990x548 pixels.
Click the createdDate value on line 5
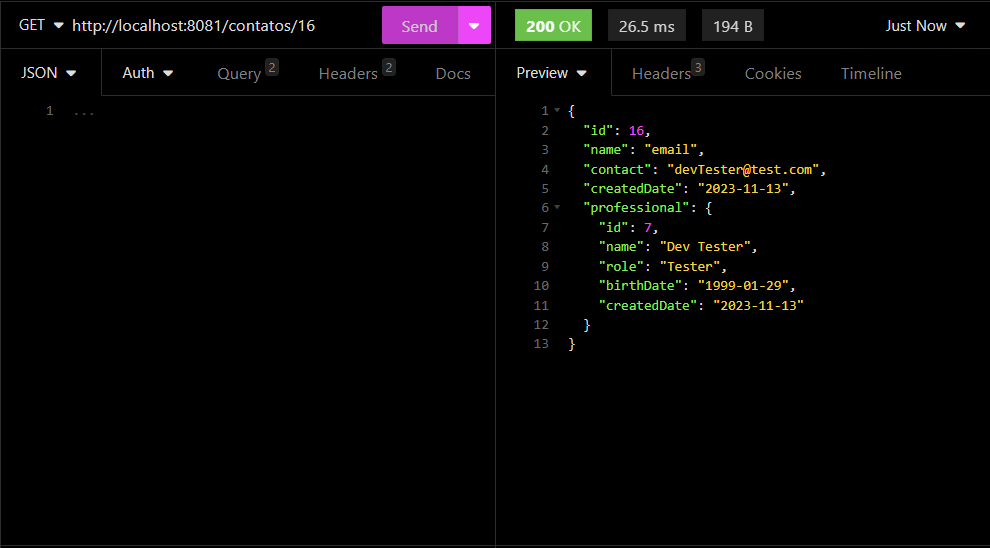pos(743,188)
